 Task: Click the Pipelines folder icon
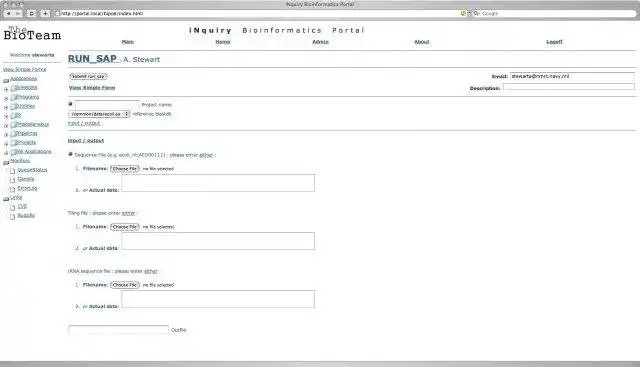click(14, 134)
